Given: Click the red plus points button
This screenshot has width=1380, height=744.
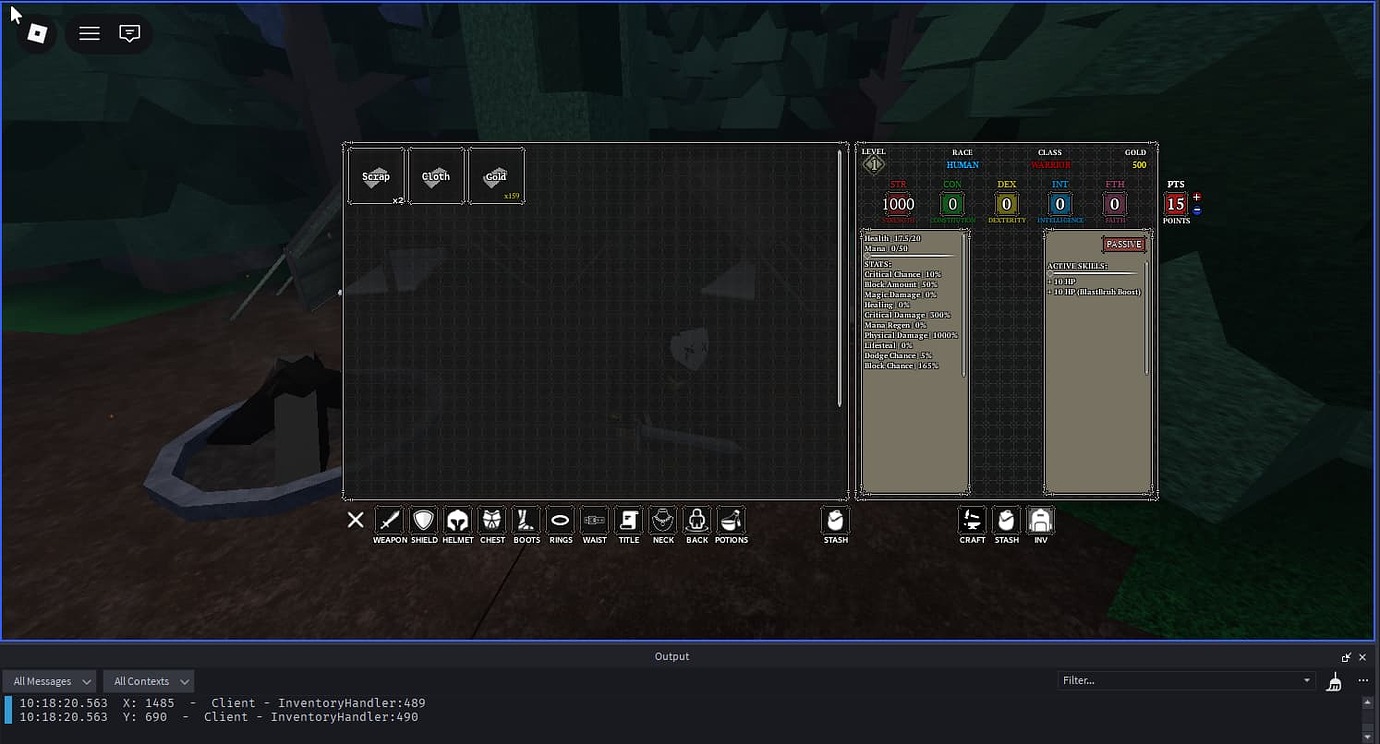Looking at the screenshot, I should click(x=1197, y=197).
